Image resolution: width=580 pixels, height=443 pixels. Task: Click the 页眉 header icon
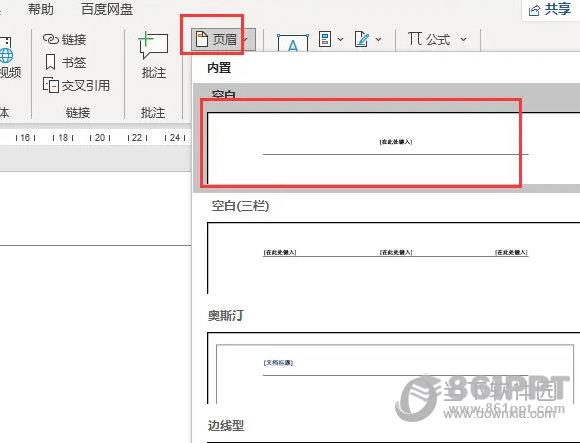click(x=202, y=39)
